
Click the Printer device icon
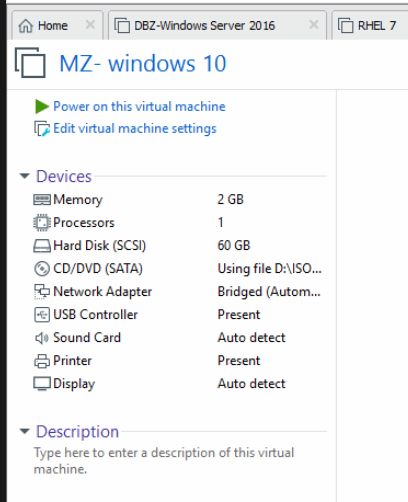coord(42,361)
